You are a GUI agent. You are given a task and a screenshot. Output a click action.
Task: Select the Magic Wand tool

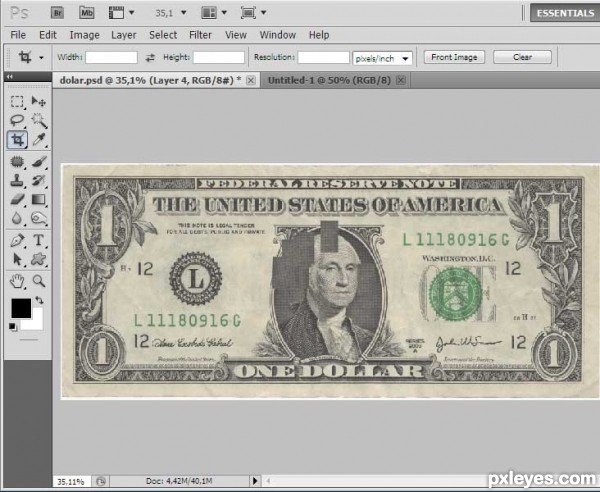39,120
